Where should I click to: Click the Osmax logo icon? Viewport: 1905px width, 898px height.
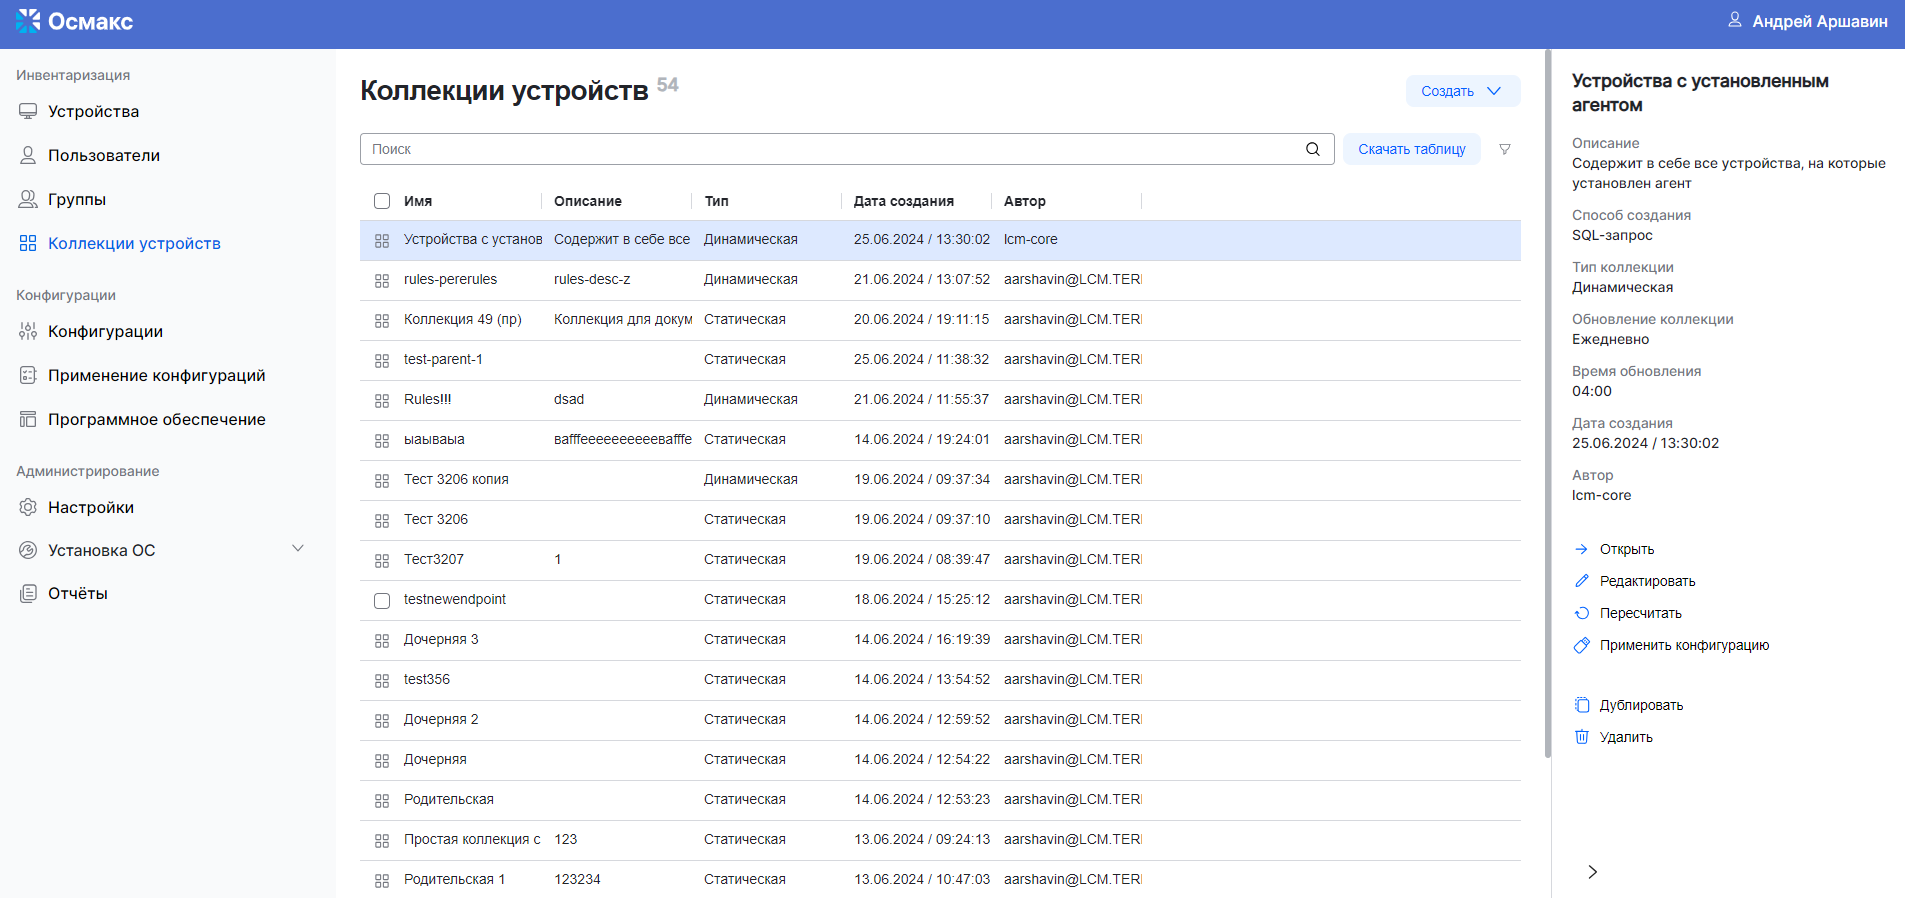(28, 21)
